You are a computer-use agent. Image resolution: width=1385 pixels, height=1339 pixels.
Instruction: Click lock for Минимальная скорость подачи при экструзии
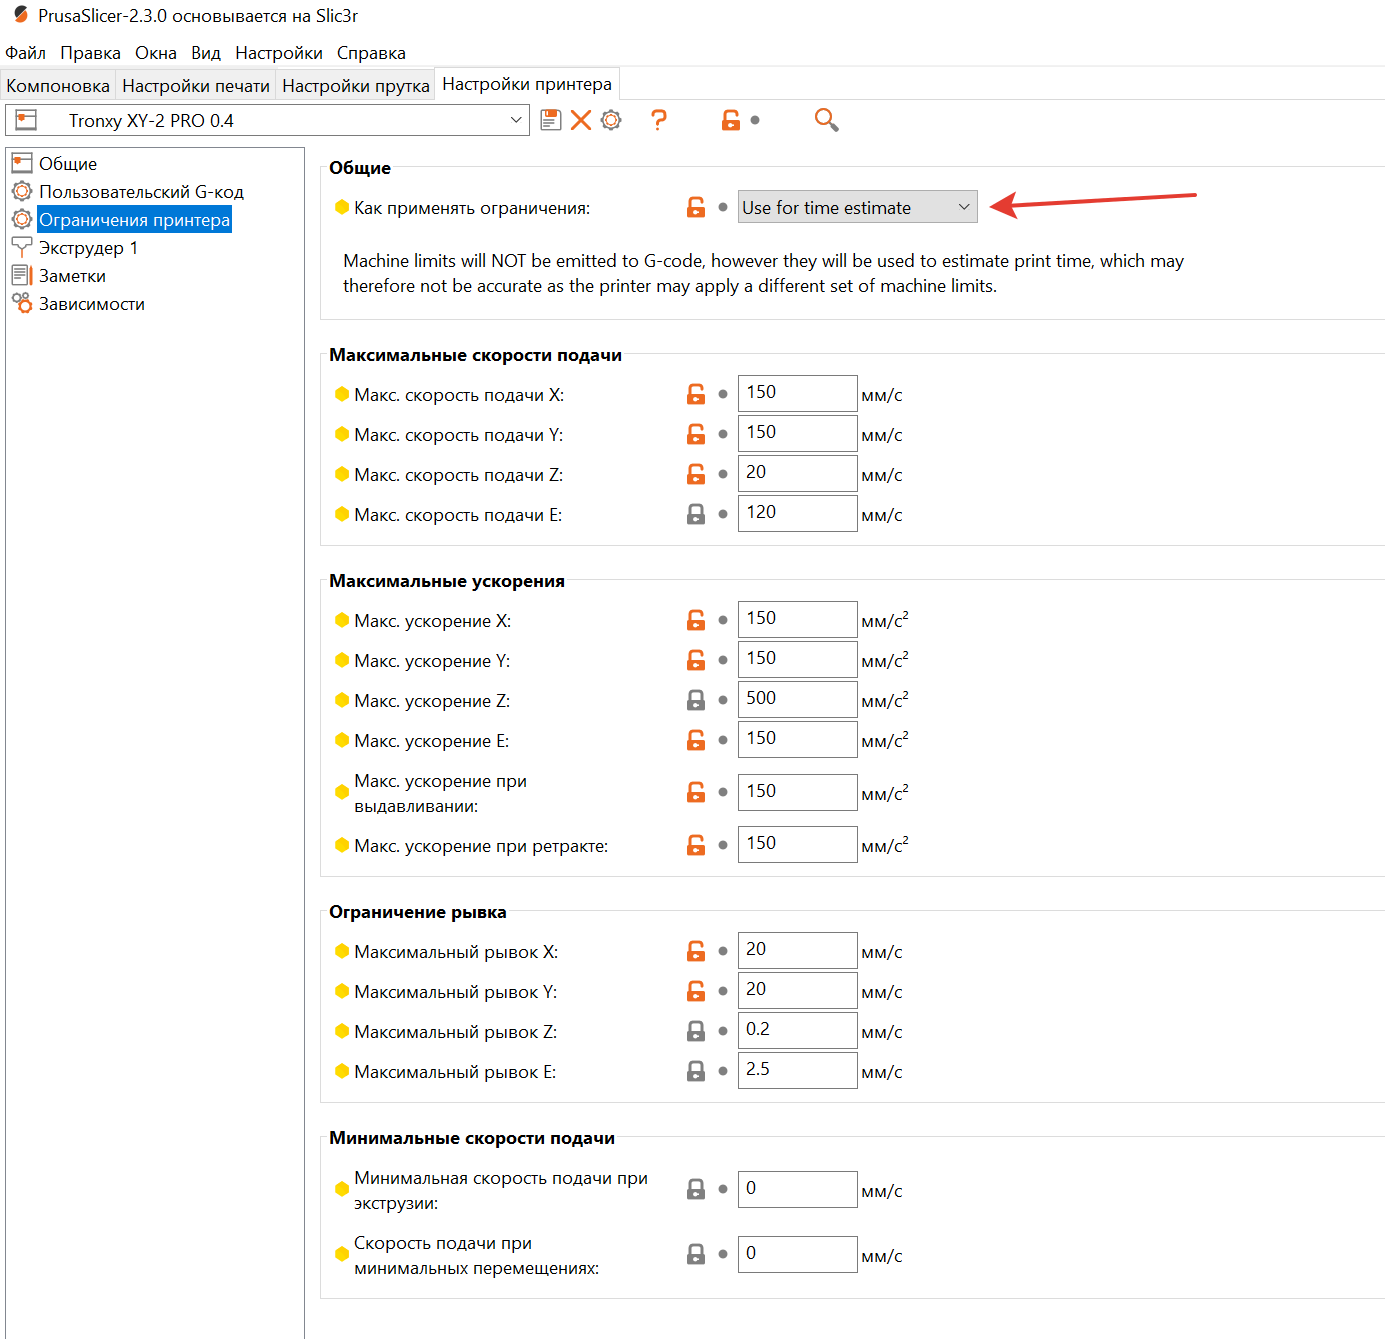pyautogui.click(x=696, y=1190)
